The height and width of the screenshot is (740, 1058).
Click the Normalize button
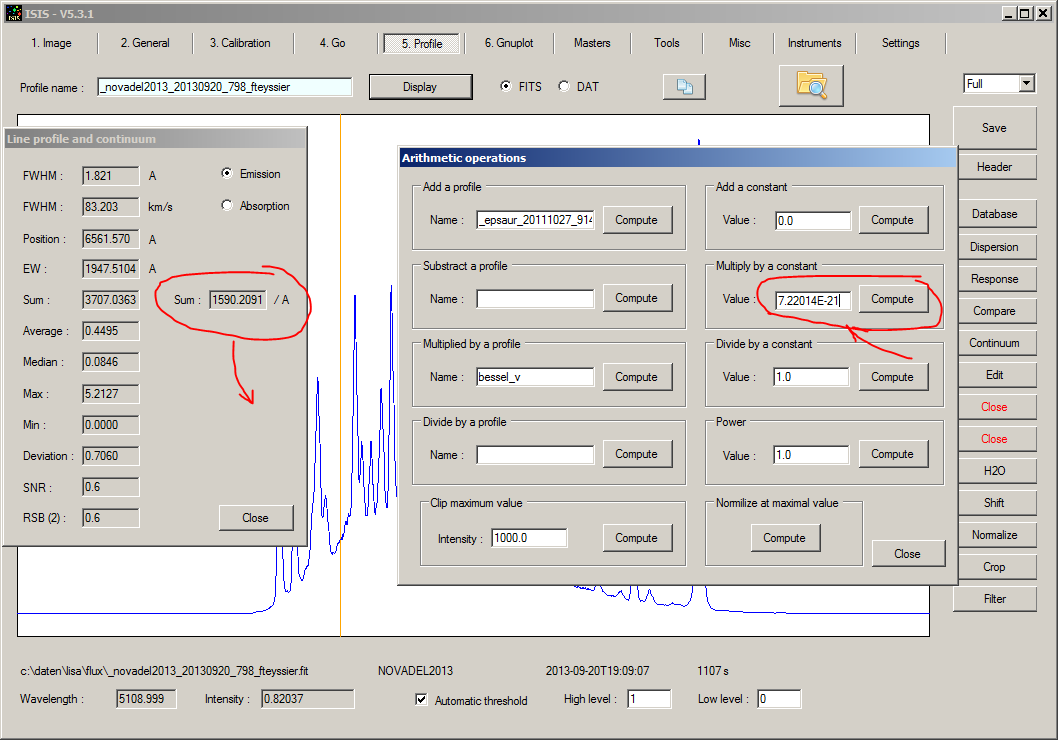pyautogui.click(x=996, y=534)
